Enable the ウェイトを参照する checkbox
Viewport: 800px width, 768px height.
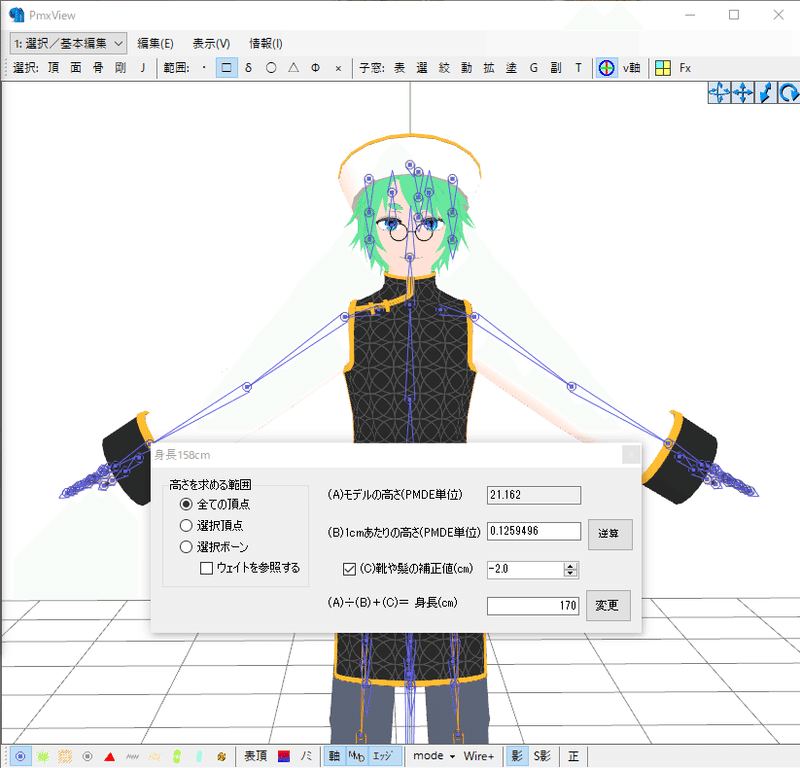pyautogui.click(x=207, y=568)
